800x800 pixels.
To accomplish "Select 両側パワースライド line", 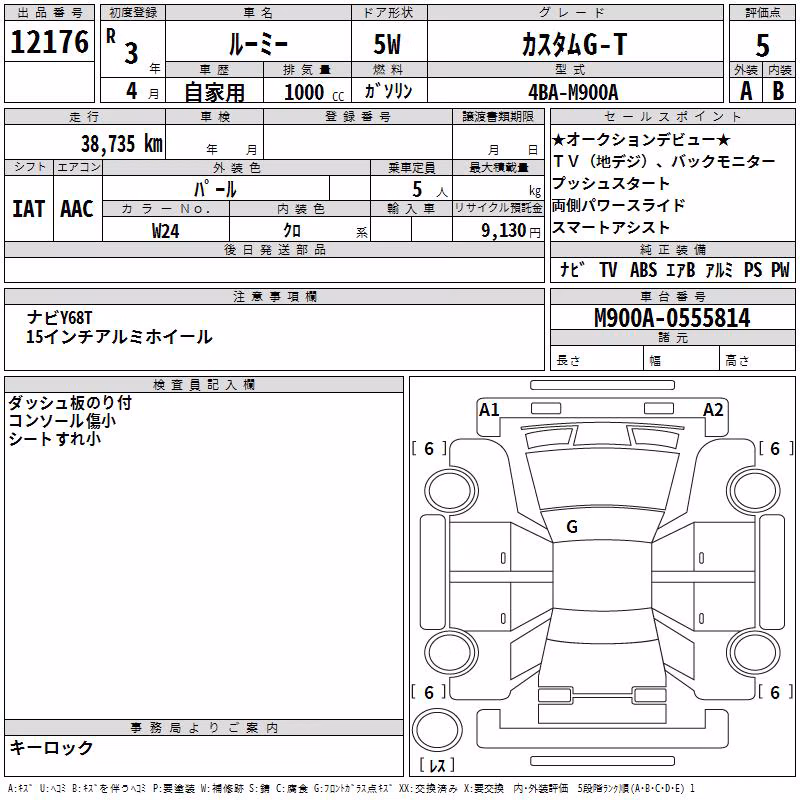I will [x=618, y=205].
